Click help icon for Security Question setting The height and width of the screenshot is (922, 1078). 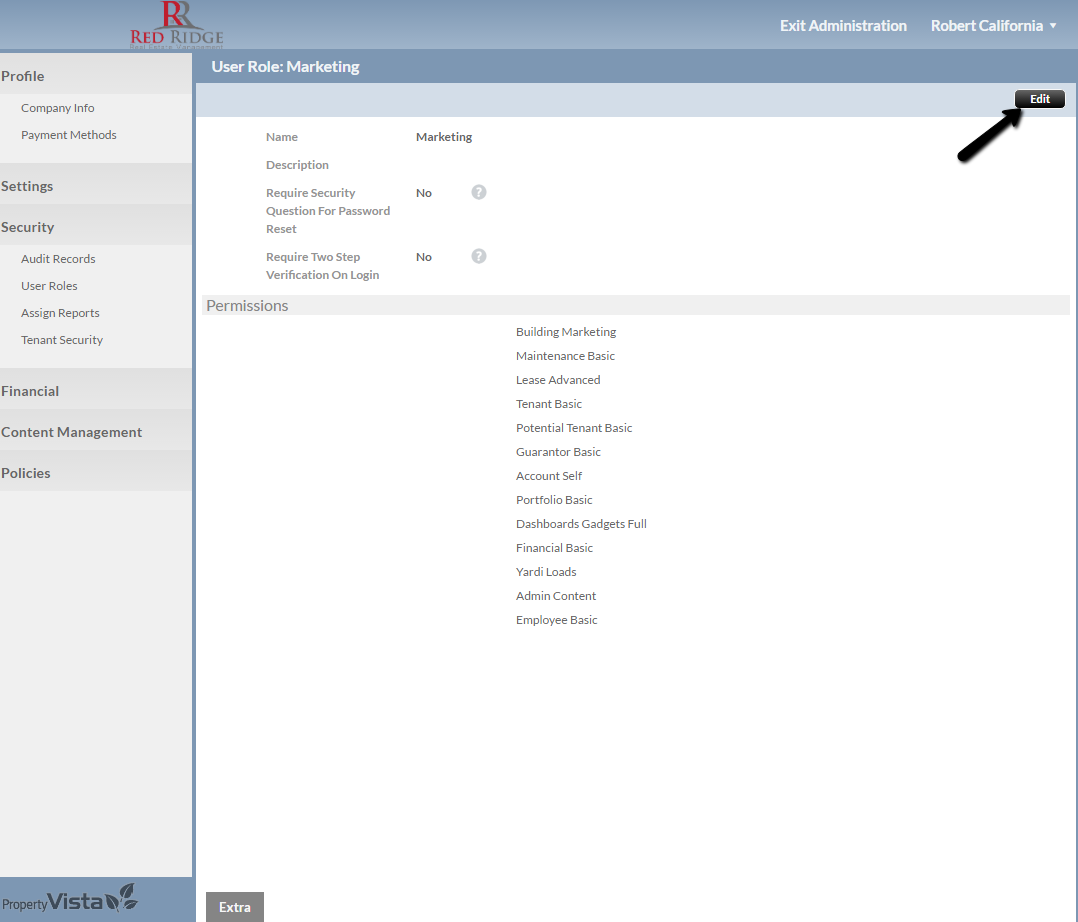pyautogui.click(x=479, y=192)
